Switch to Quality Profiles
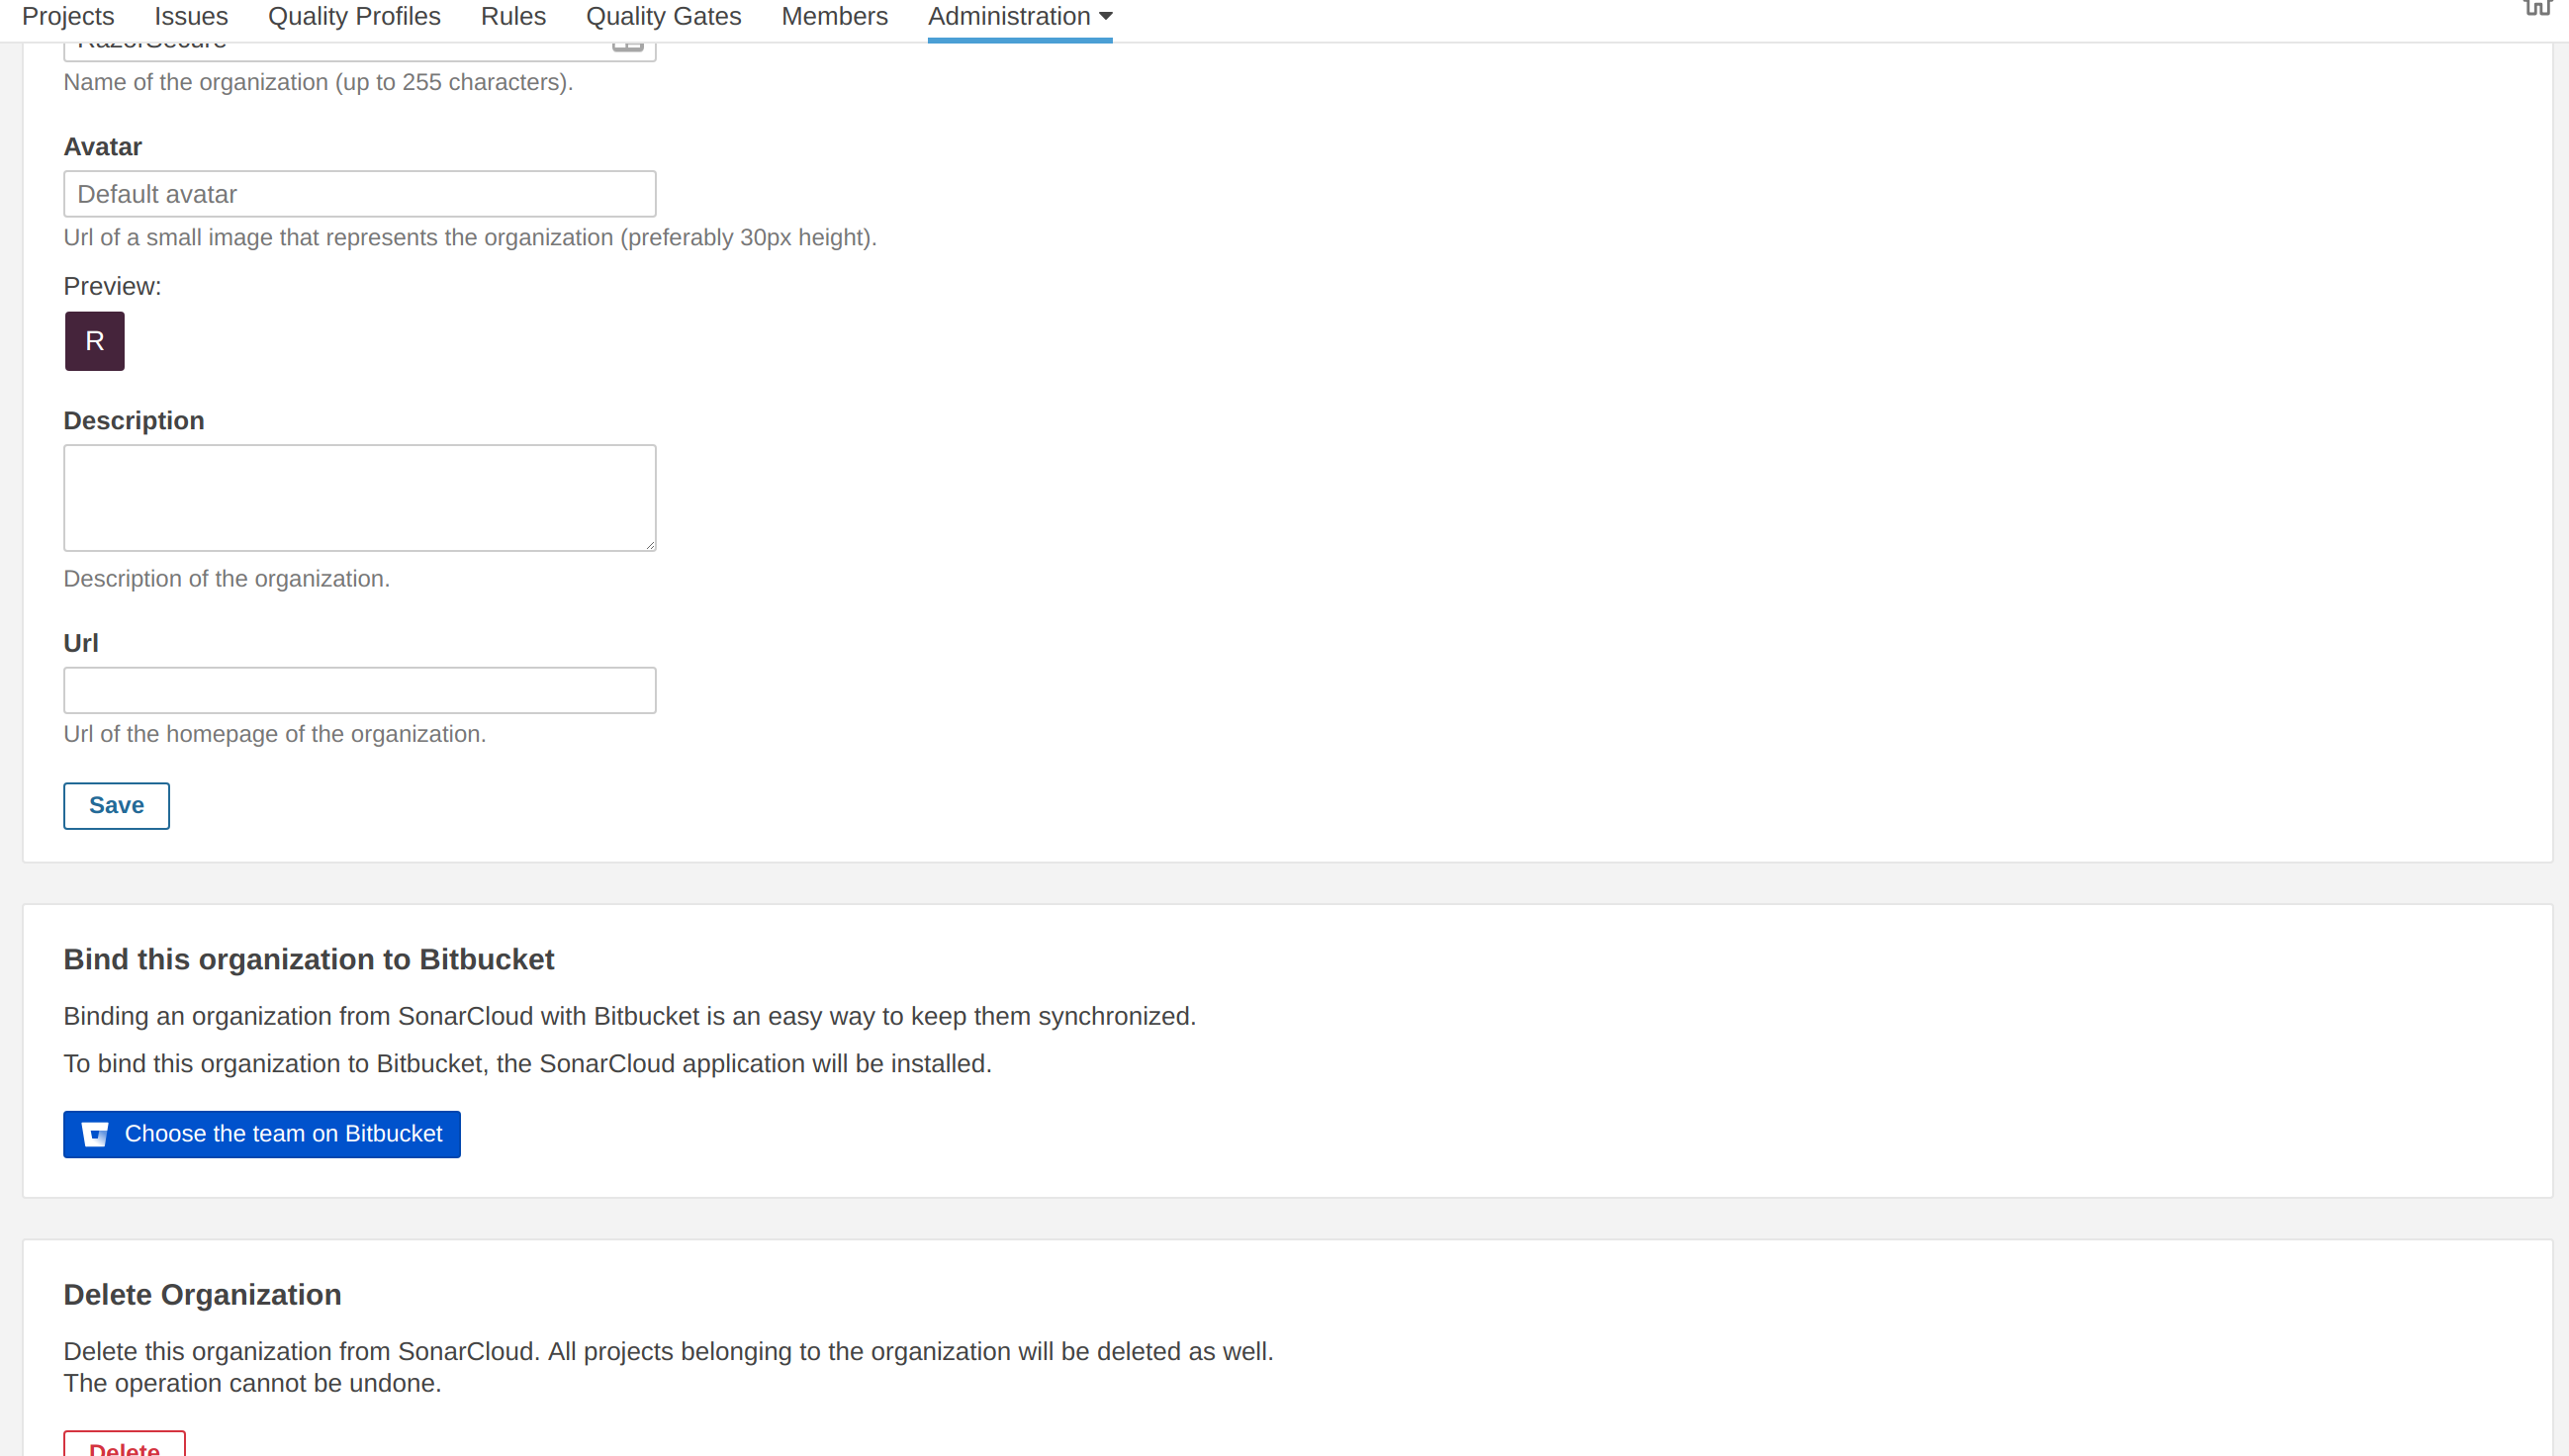 pos(354,17)
